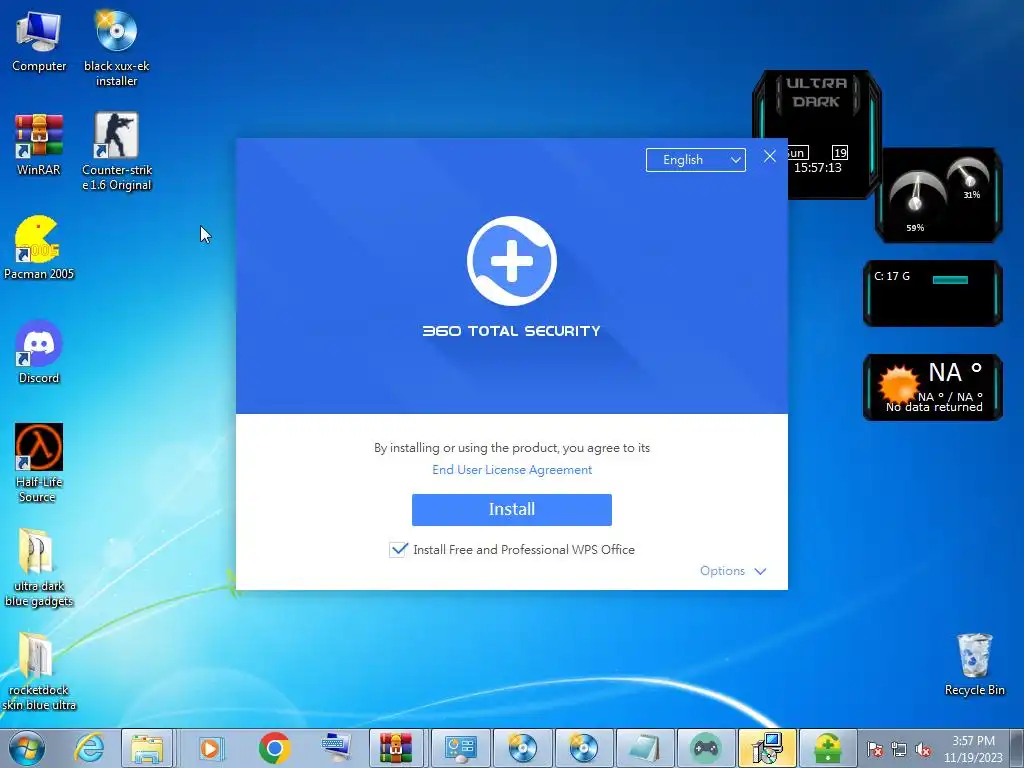Screen dimensions: 1024x768
Task: Launch Google Chrome from the taskbar
Action: 274,748
